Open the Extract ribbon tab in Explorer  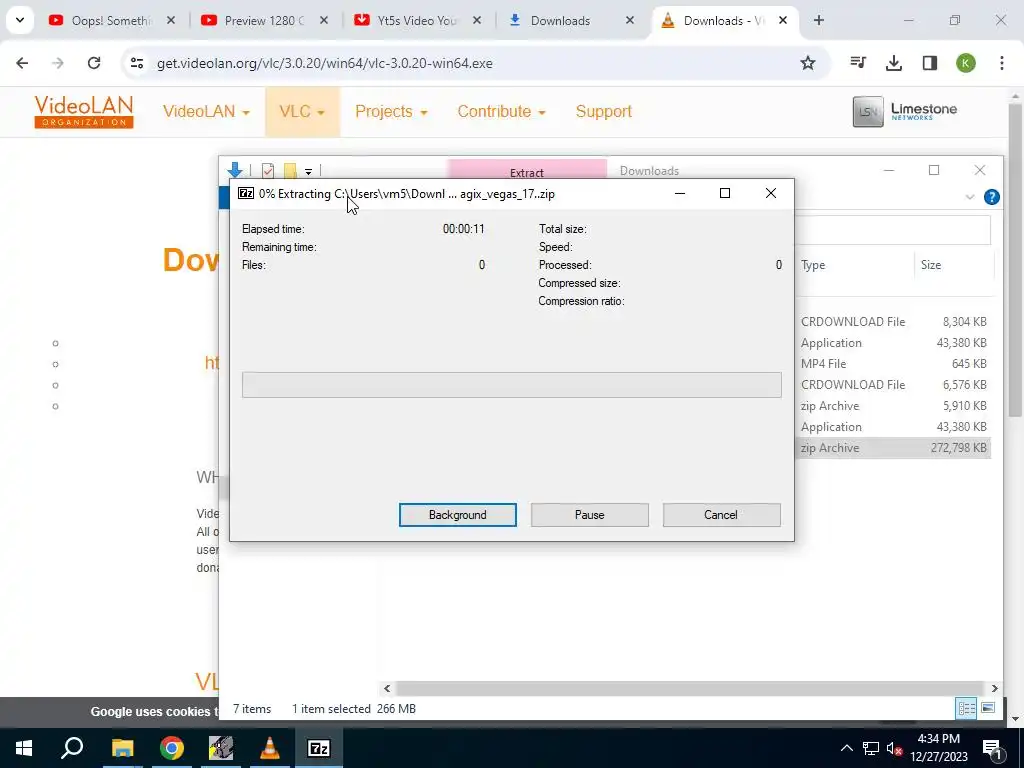coord(527,172)
